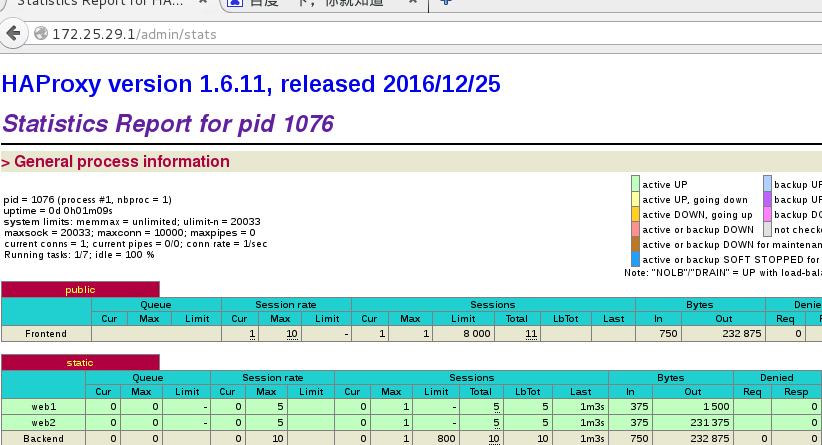Click the NOLB/DRAIN note text
822x445 pixels.
tap(723, 273)
